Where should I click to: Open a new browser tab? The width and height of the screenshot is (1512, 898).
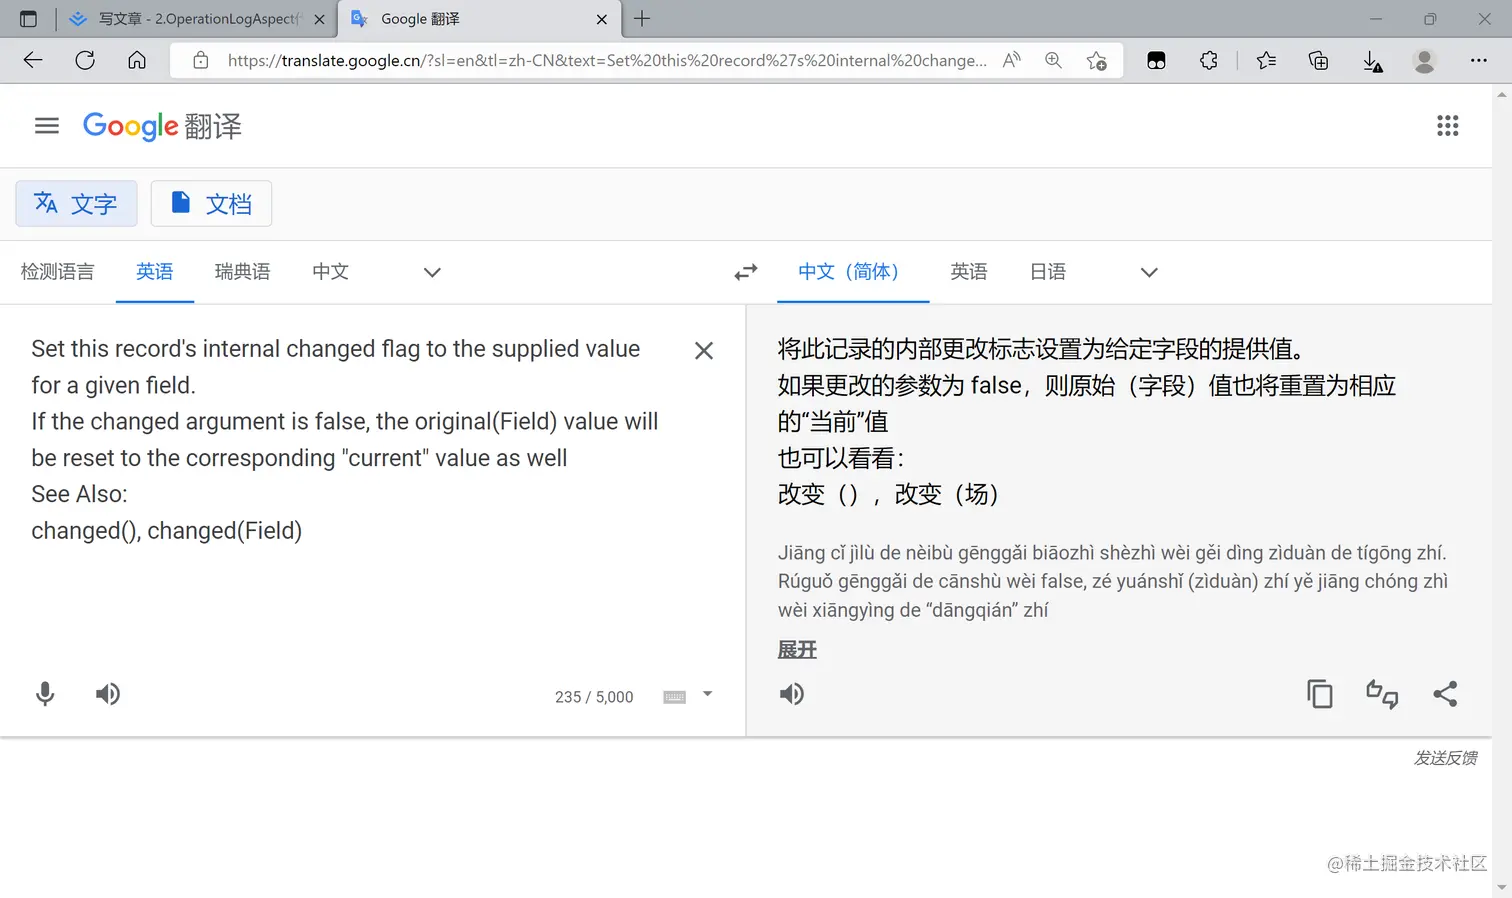pos(642,18)
